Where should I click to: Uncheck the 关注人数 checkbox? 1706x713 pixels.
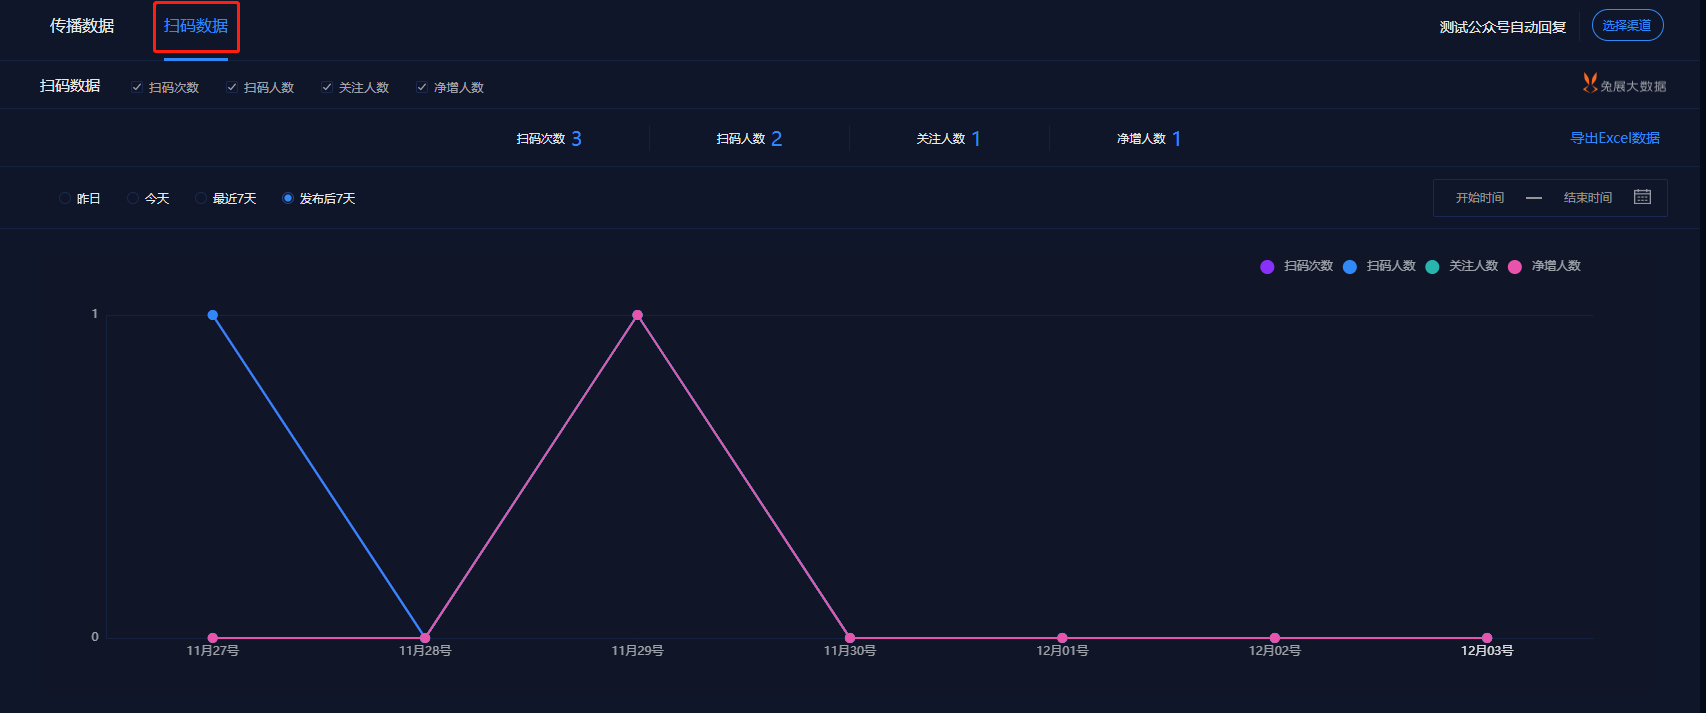click(x=327, y=87)
